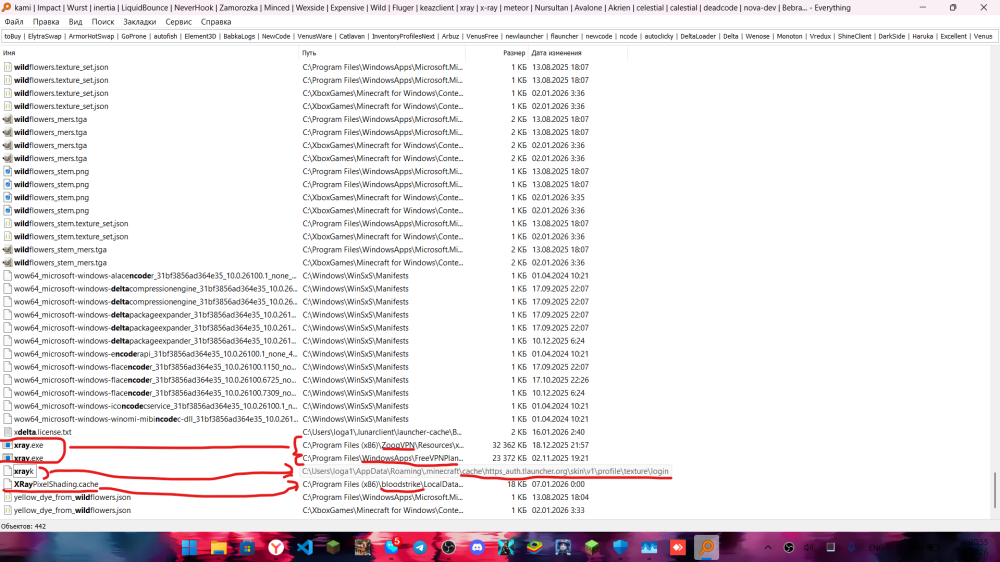Show hidden system tray icons chevron
Screen dimensions: 1000x562
click(768, 547)
